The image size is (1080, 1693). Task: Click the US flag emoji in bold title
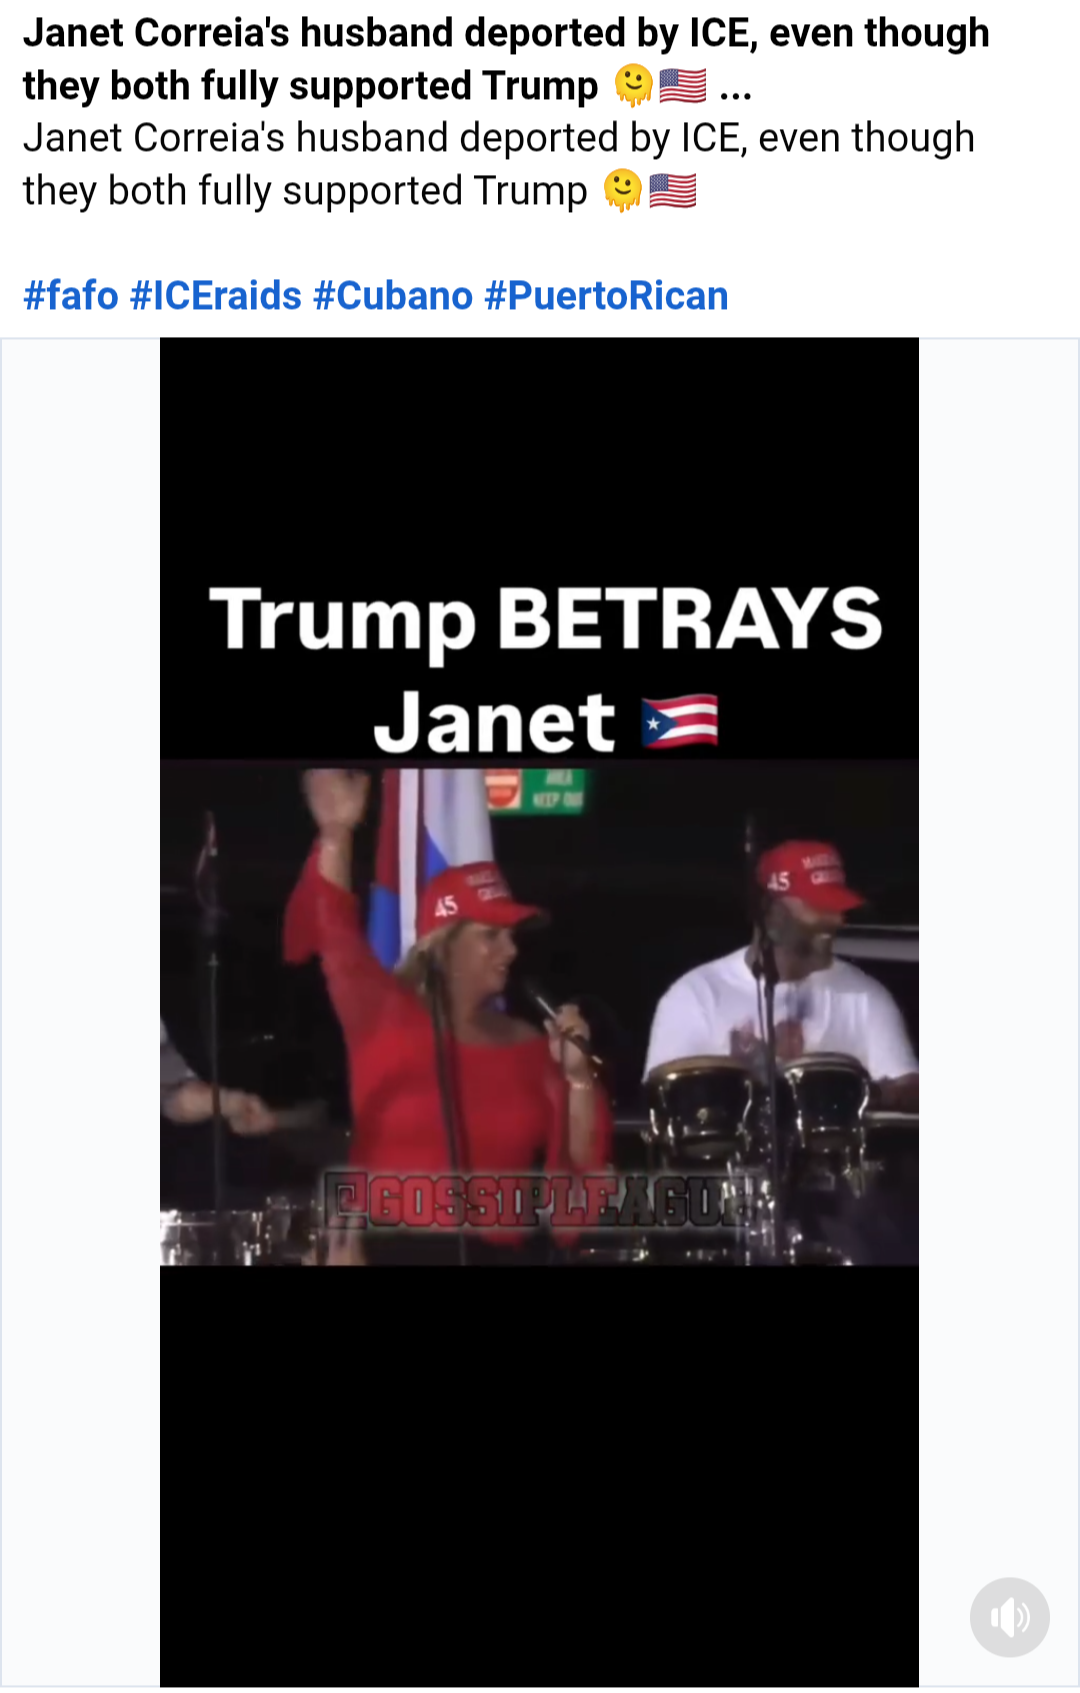[x=683, y=86]
